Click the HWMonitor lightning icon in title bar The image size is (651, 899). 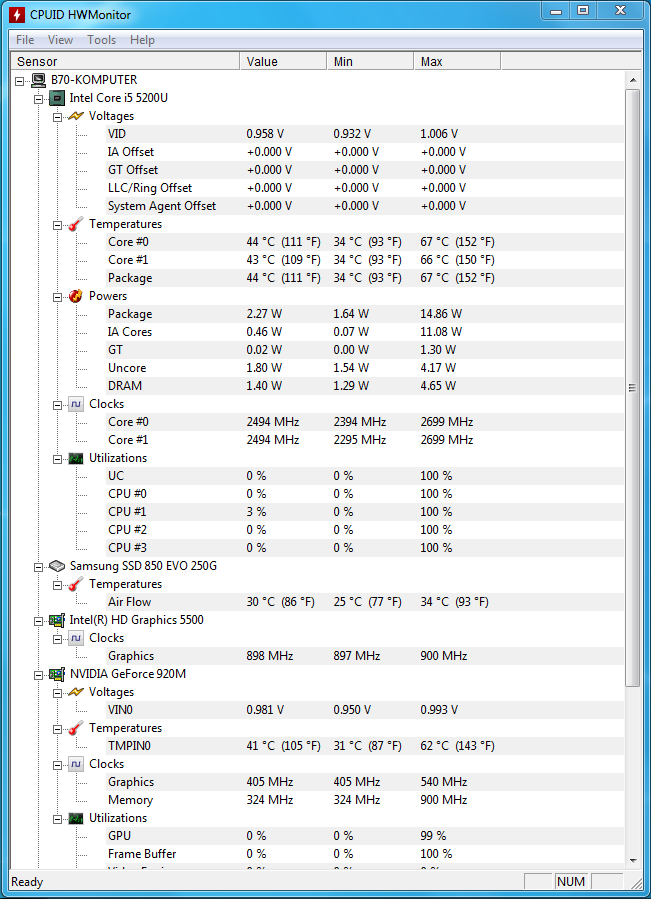[x=17, y=14]
